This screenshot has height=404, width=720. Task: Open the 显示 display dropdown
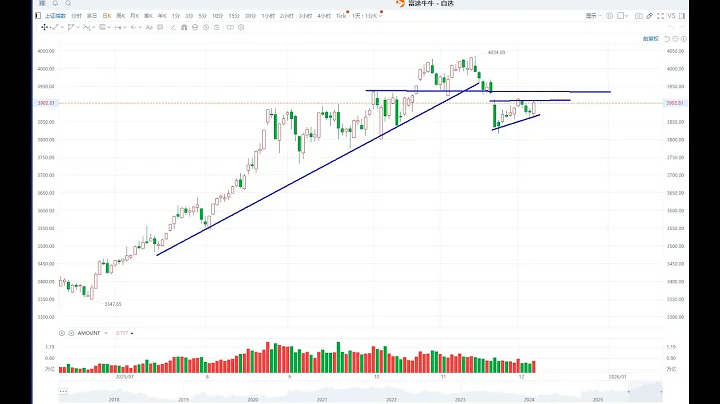(593, 16)
